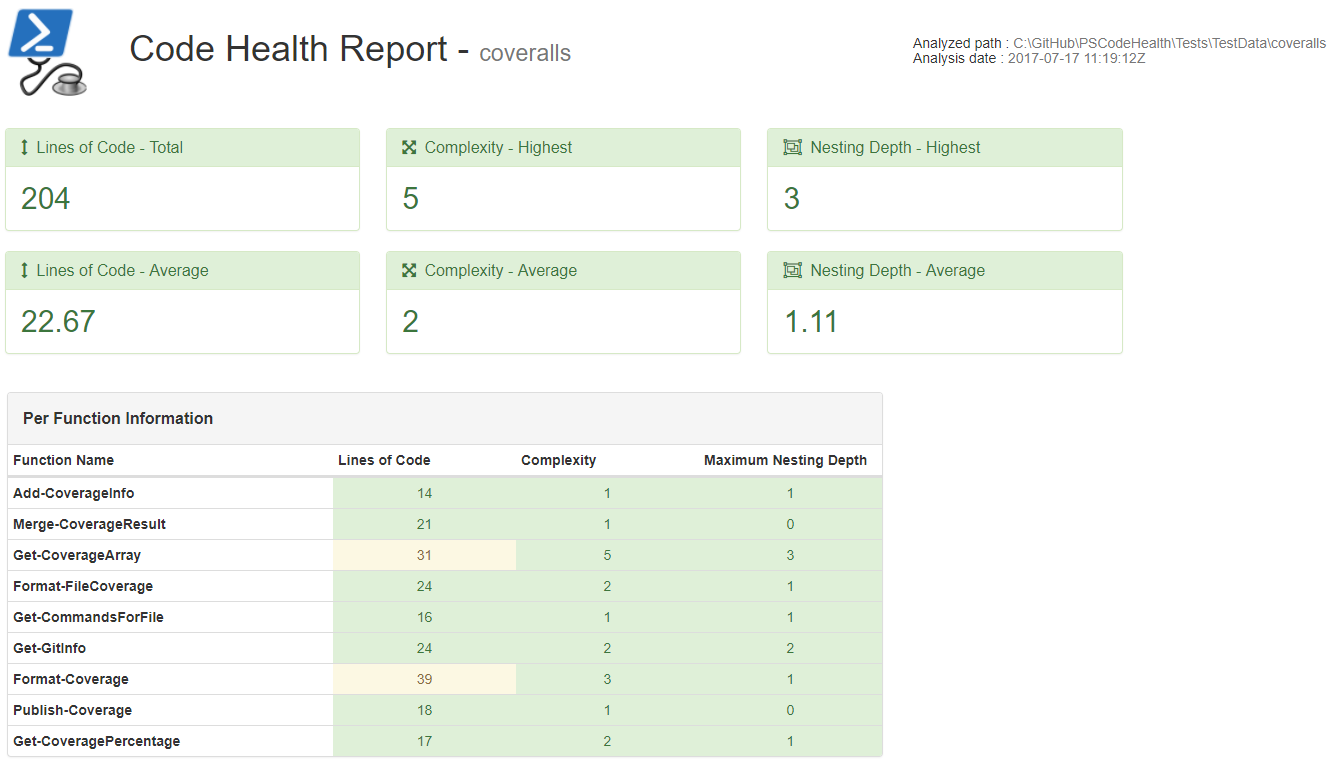This screenshot has height=762, width=1327.
Task: Click the complexity cell of Get-CoverageArray row
Action: click(607, 555)
